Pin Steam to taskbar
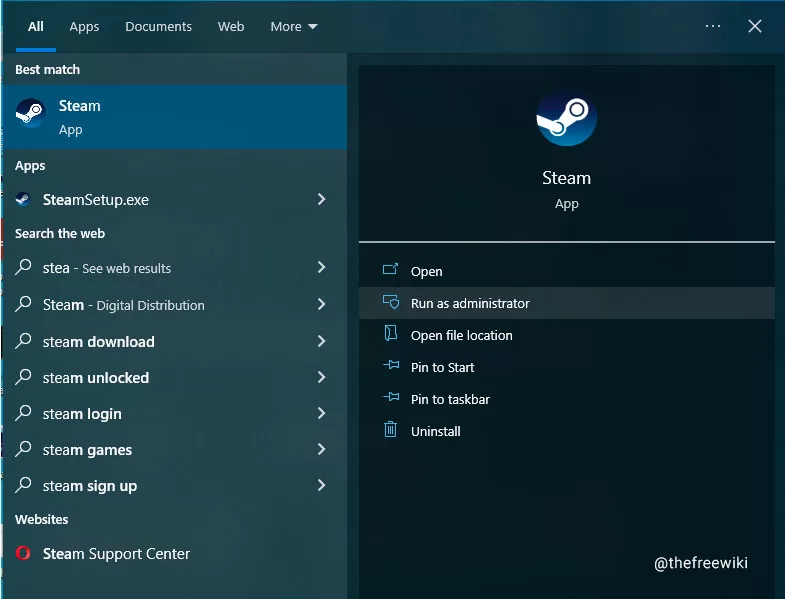This screenshot has width=785, height=599. click(x=567, y=399)
